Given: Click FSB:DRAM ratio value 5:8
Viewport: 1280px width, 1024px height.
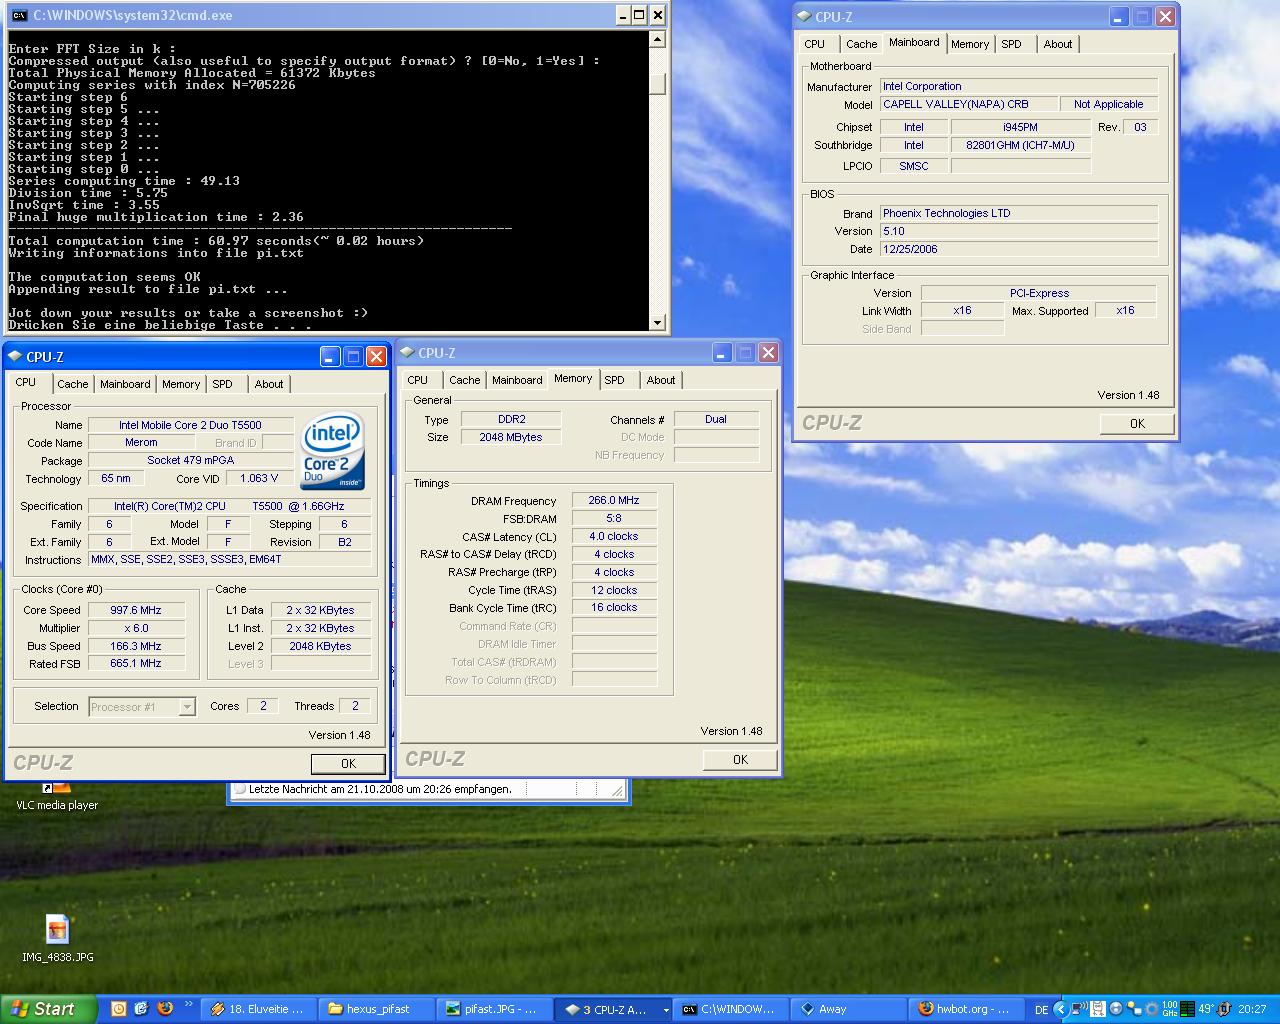Looking at the screenshot, I should (614, 518).
